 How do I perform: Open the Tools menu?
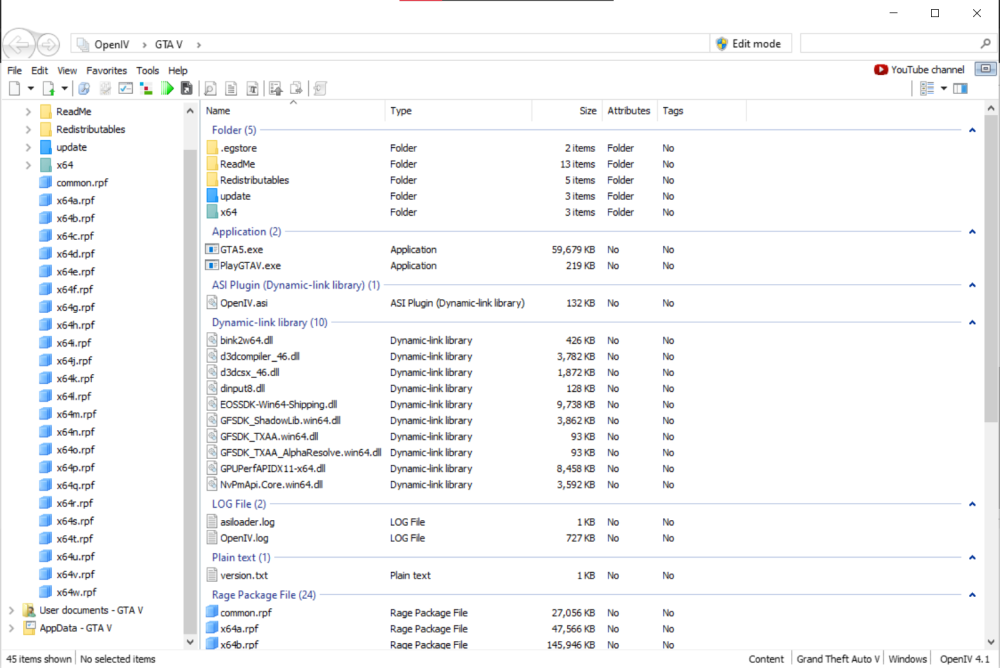[147, 70]
